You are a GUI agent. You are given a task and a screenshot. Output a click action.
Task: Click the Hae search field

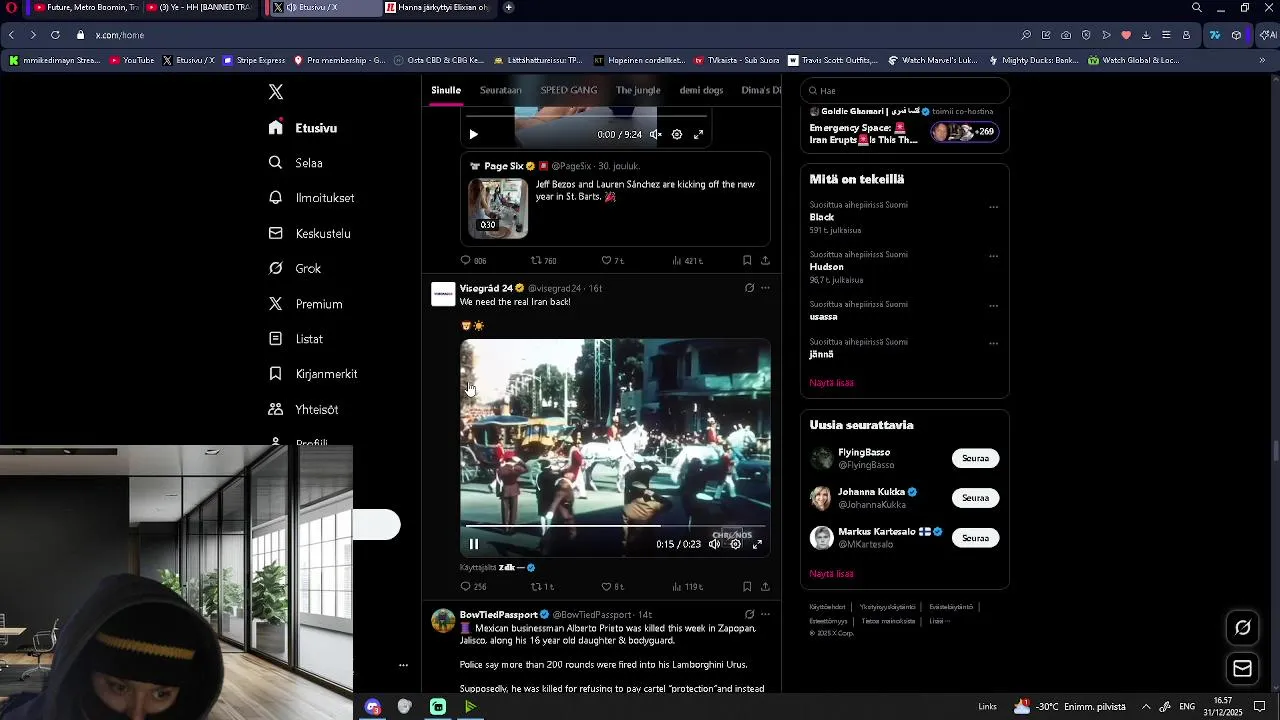point(905,90)
